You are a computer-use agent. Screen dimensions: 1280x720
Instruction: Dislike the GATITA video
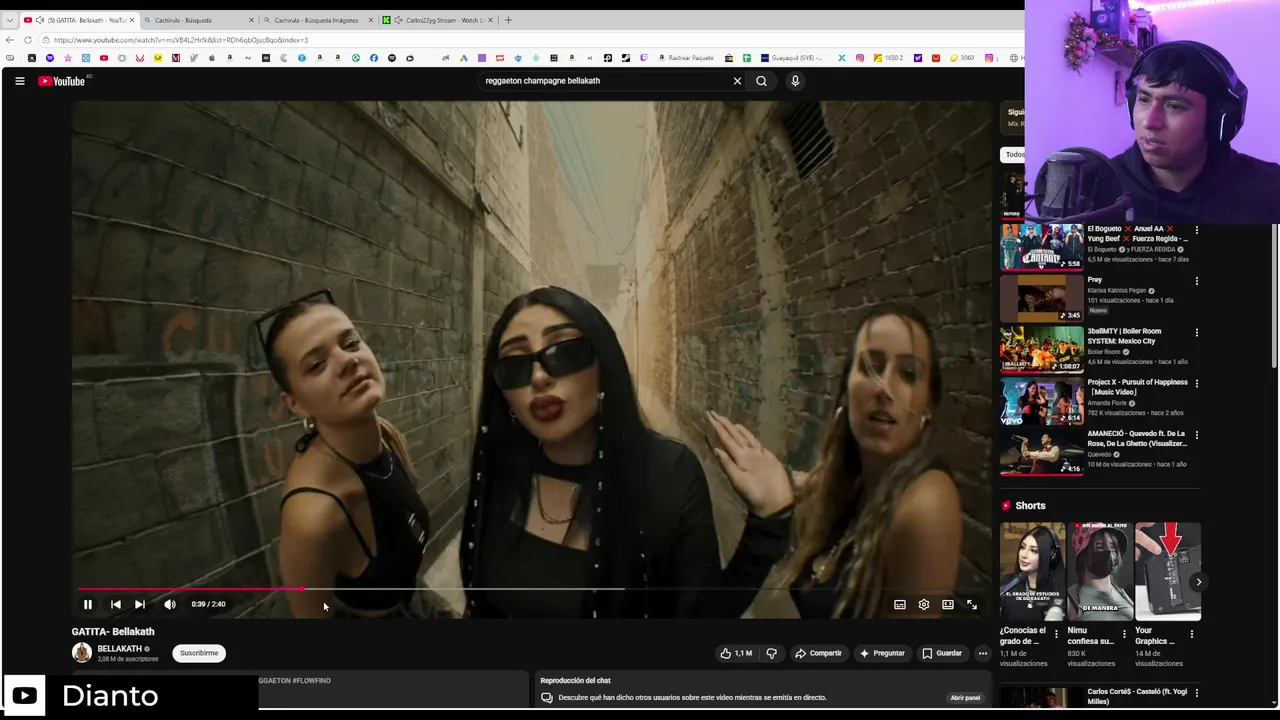point(771,653)
